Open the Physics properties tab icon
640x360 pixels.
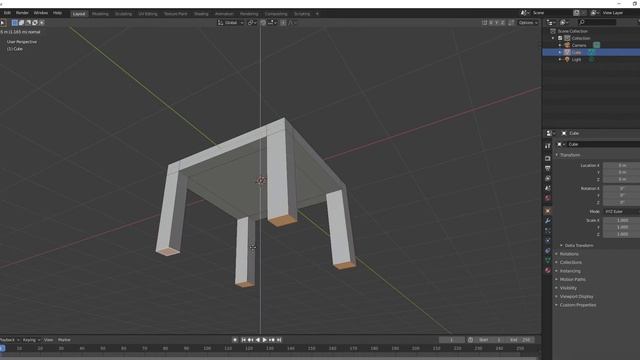point(548,240)
